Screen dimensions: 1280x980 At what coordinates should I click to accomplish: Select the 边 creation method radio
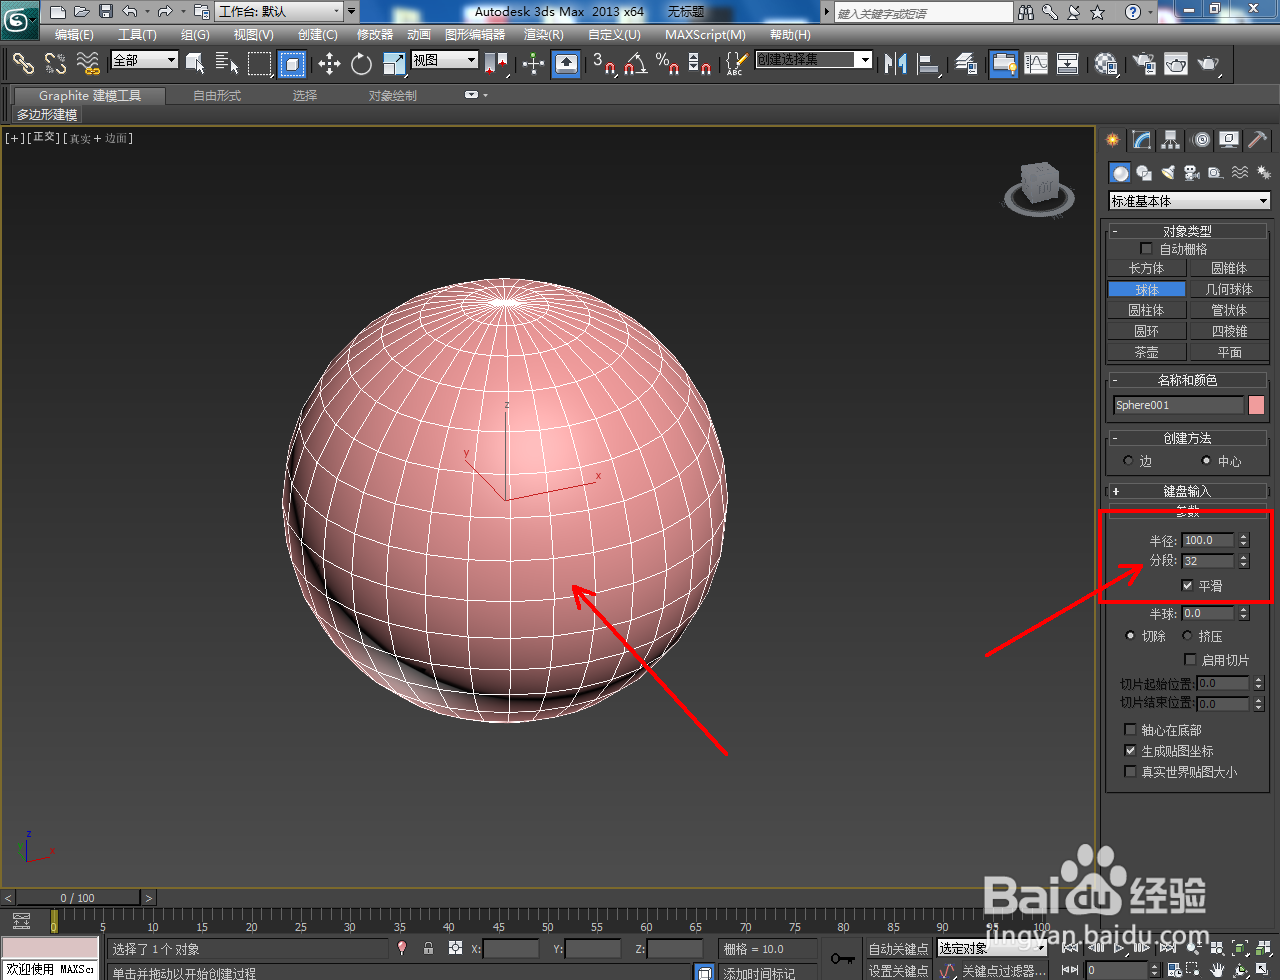1129,461
